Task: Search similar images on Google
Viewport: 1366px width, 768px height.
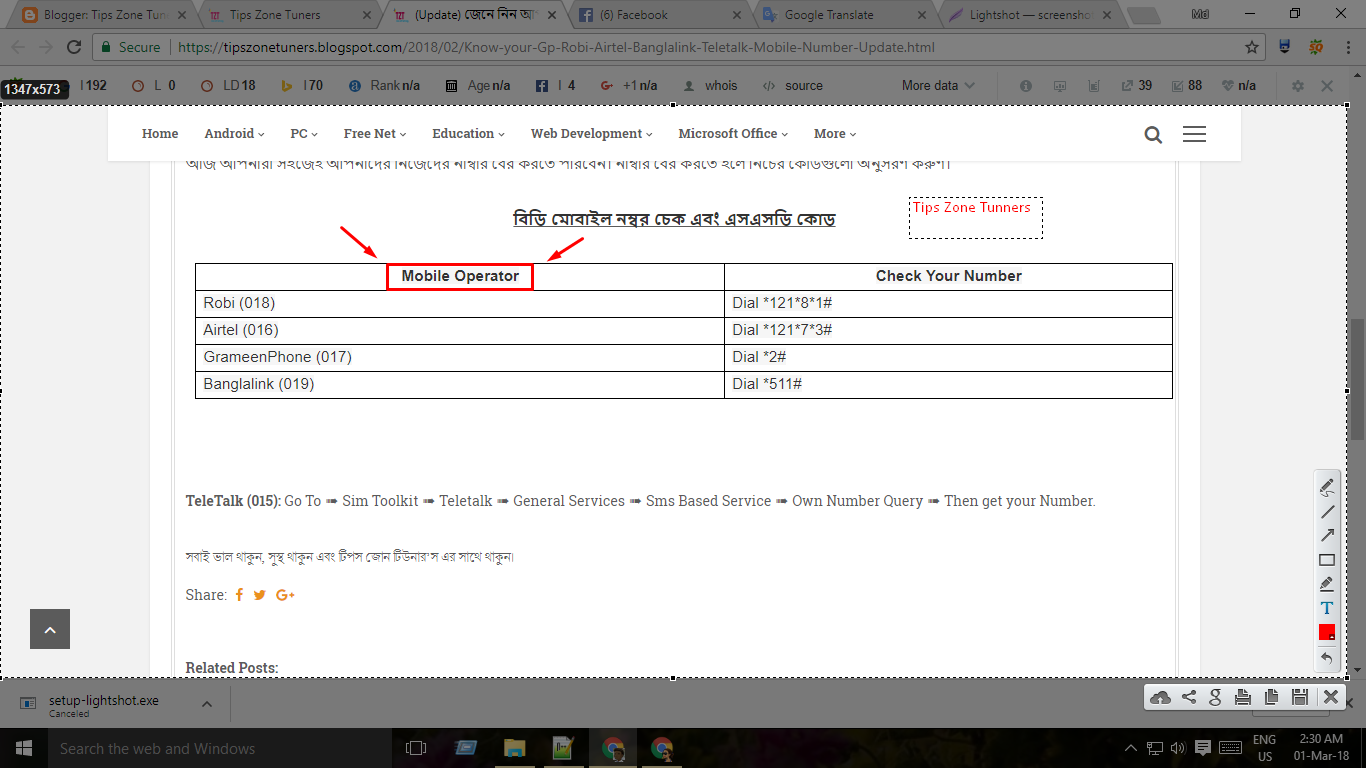Action: pos(1216,697)
